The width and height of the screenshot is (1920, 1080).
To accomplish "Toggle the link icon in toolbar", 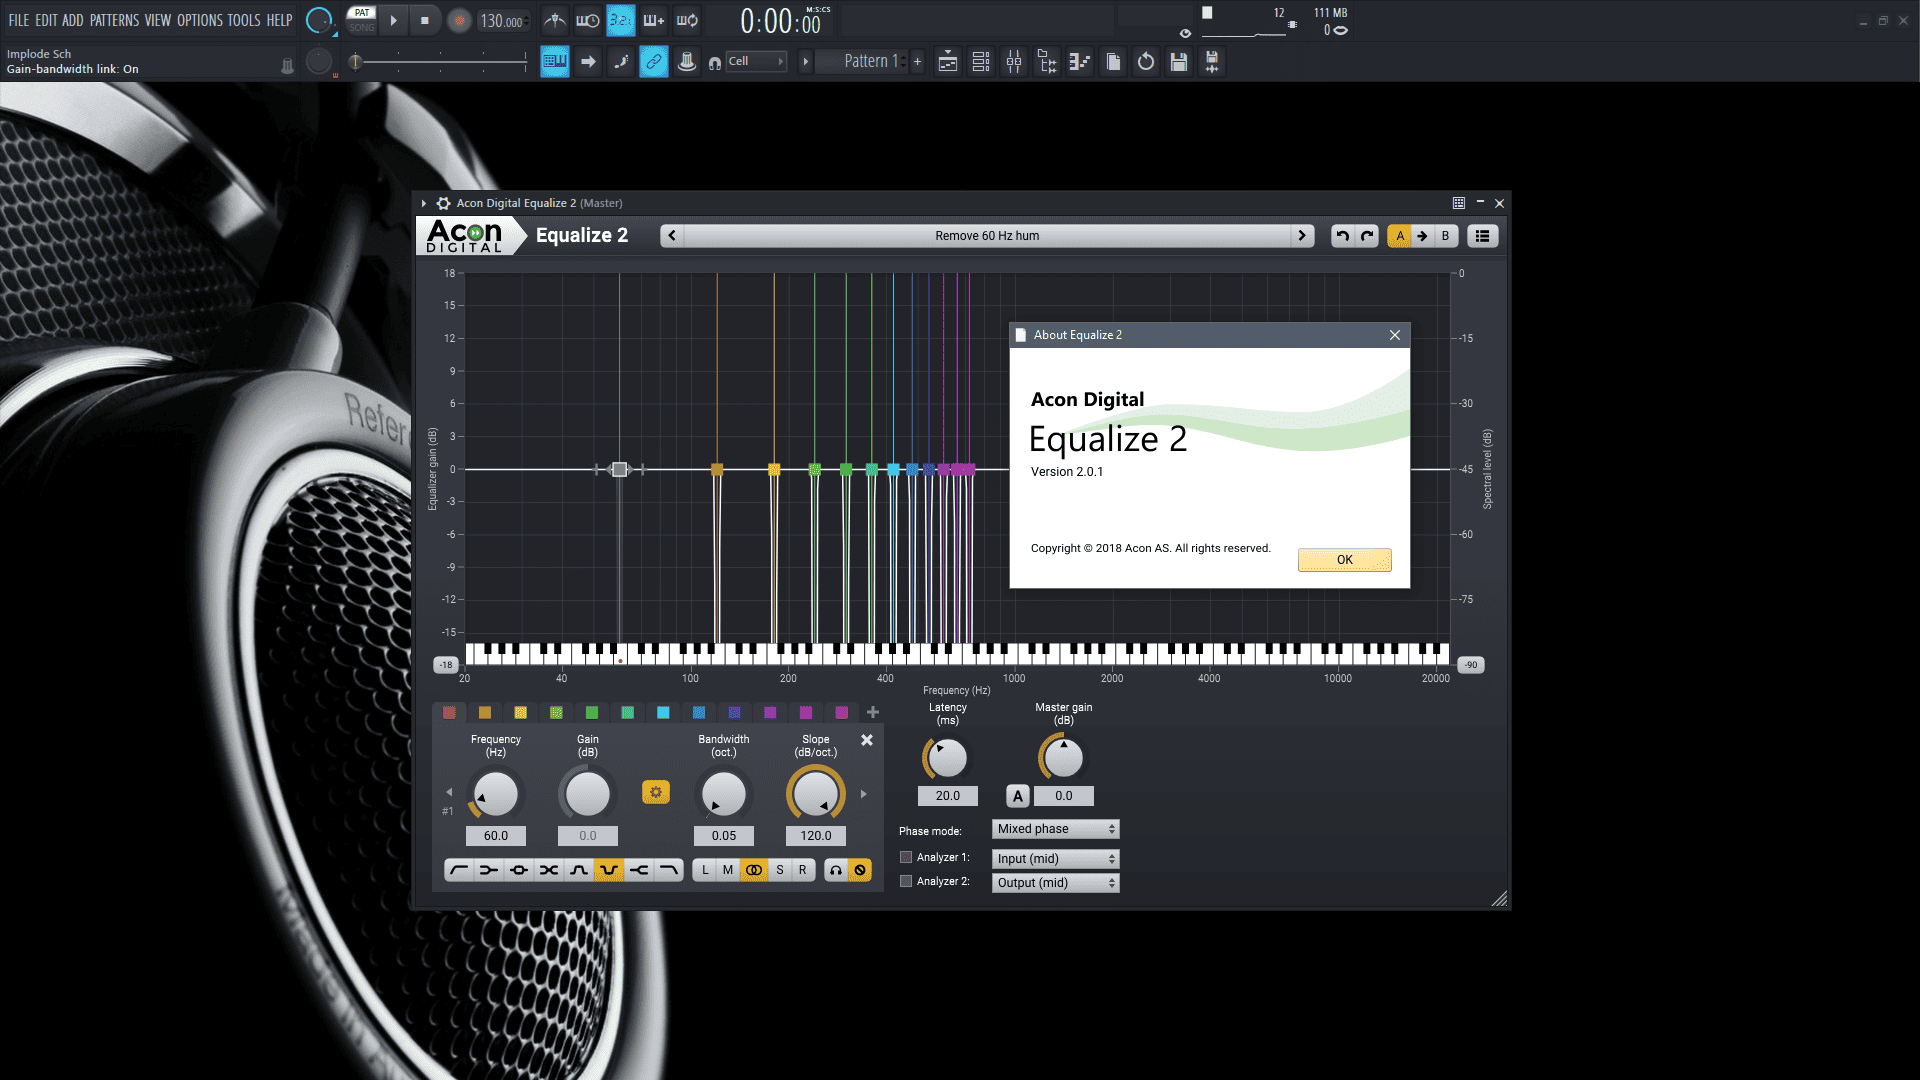I will point(653,62).
